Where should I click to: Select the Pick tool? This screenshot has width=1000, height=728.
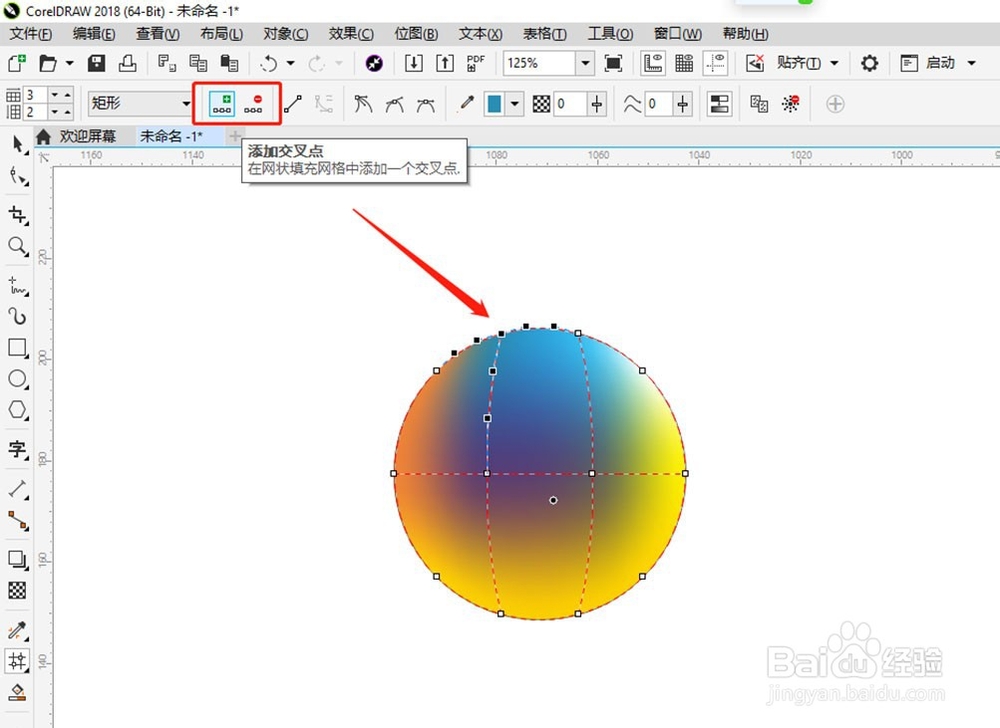[x=18, y=144]
